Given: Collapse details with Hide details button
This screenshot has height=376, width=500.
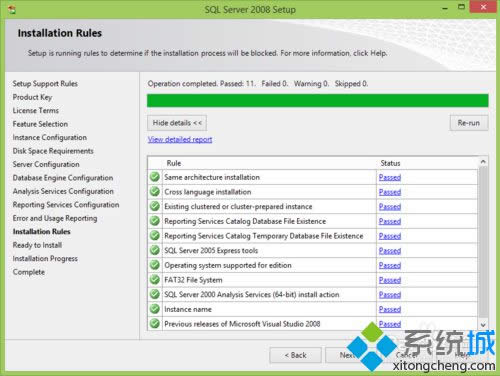Looking at the screenshot, I should click(x=177, y=123).
